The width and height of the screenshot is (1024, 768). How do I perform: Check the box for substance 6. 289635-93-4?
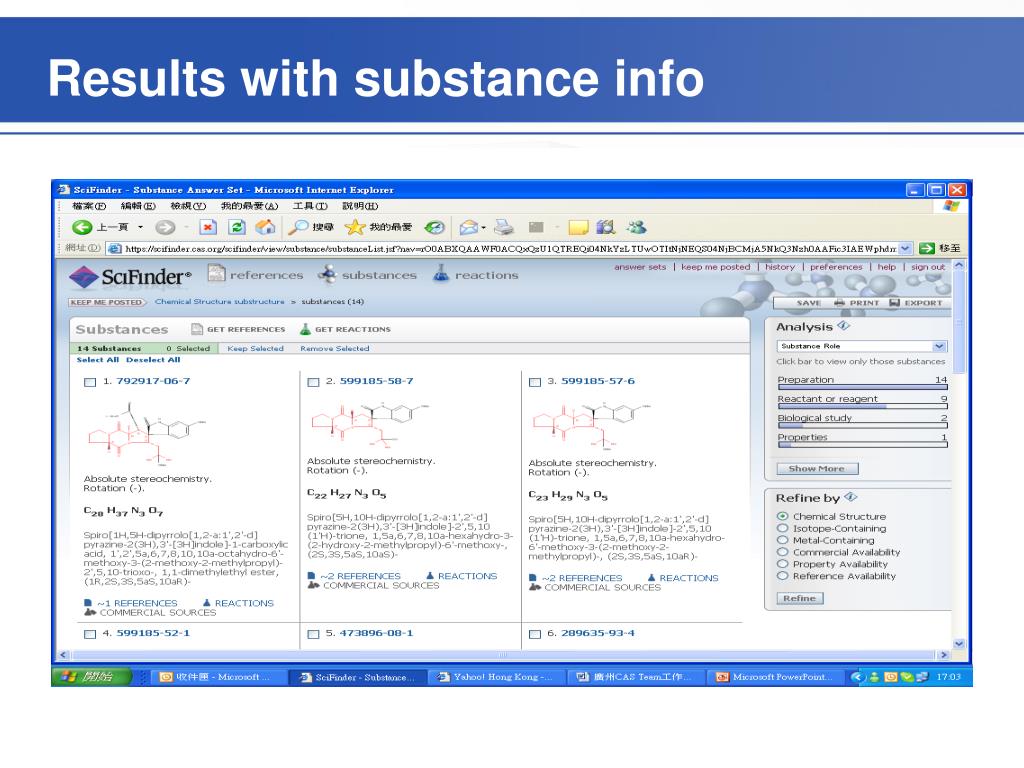pos(535,634)
